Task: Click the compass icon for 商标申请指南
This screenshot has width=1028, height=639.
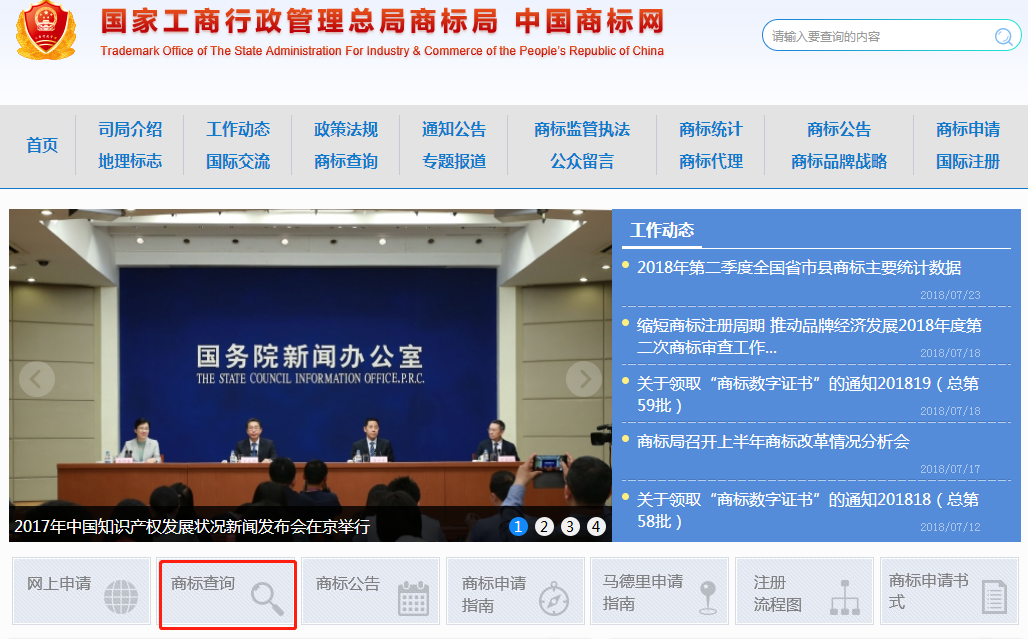Action: [554, 597]
